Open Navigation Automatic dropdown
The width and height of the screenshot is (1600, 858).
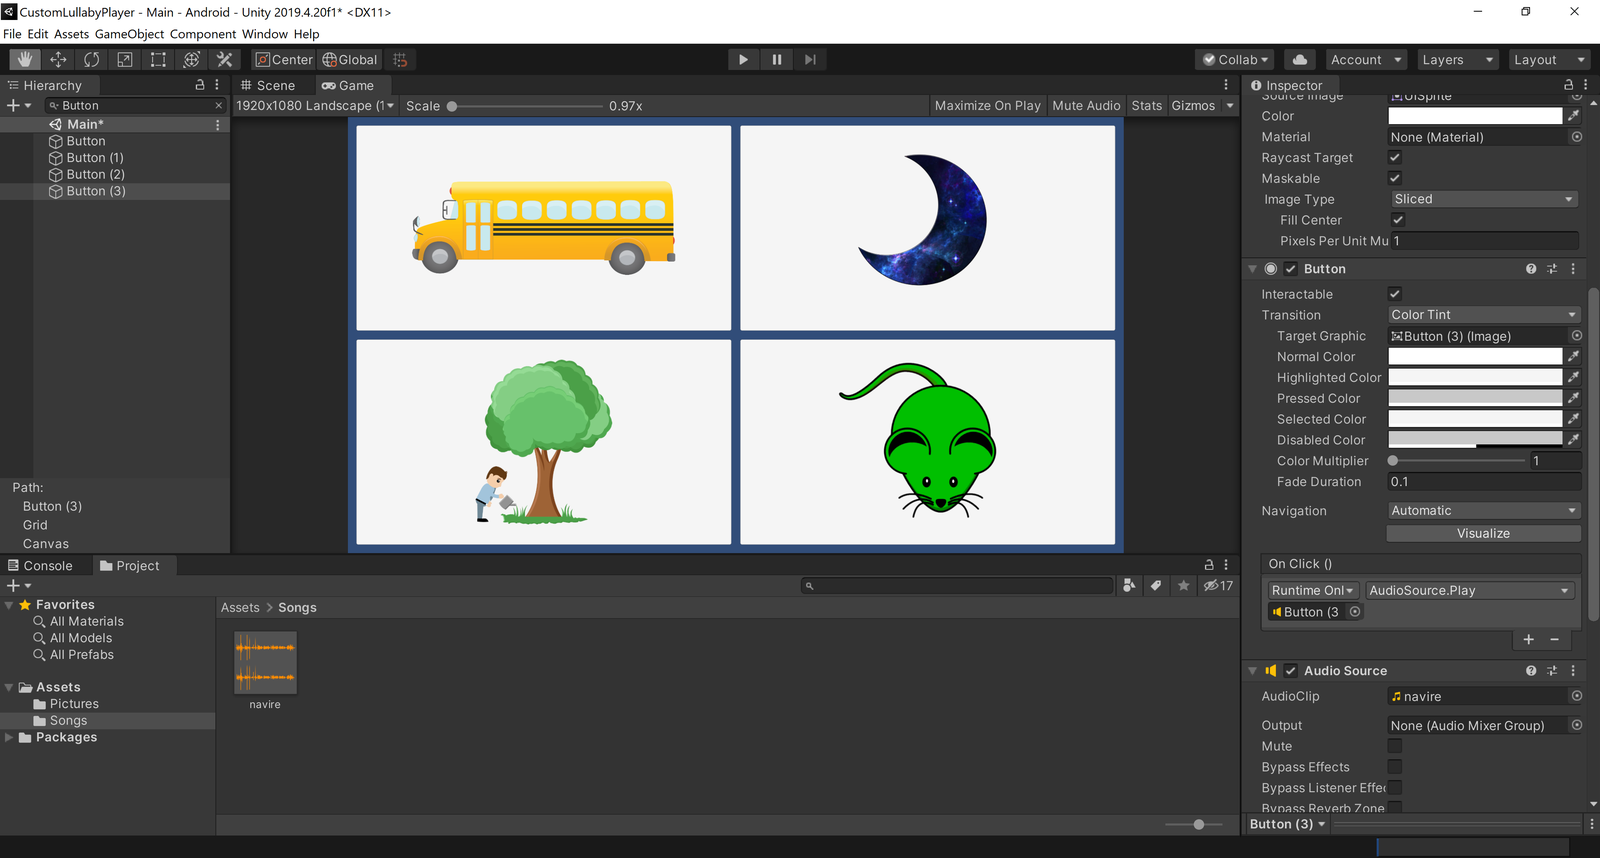click(1484, 511)
